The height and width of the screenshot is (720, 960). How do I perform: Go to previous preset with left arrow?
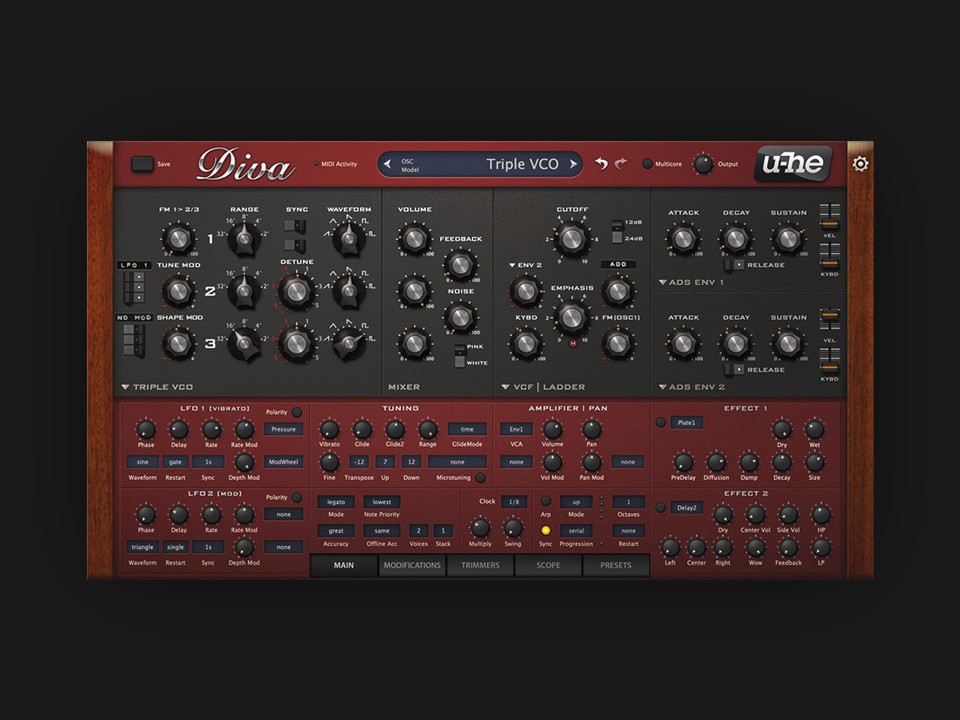387,164
